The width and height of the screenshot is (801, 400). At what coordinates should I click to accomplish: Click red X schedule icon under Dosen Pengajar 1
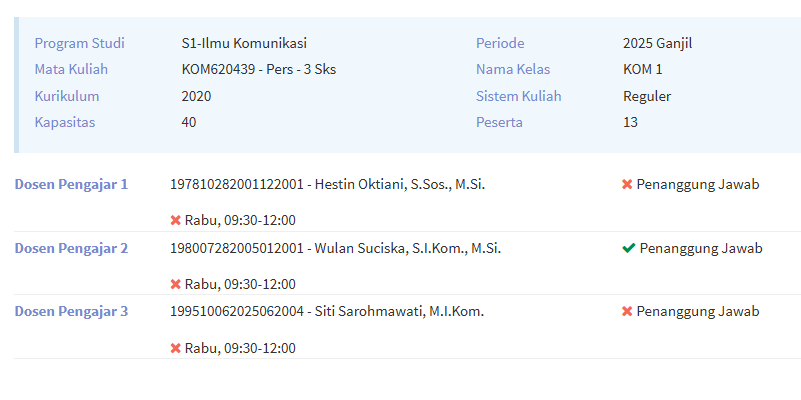tap(176, 220)
